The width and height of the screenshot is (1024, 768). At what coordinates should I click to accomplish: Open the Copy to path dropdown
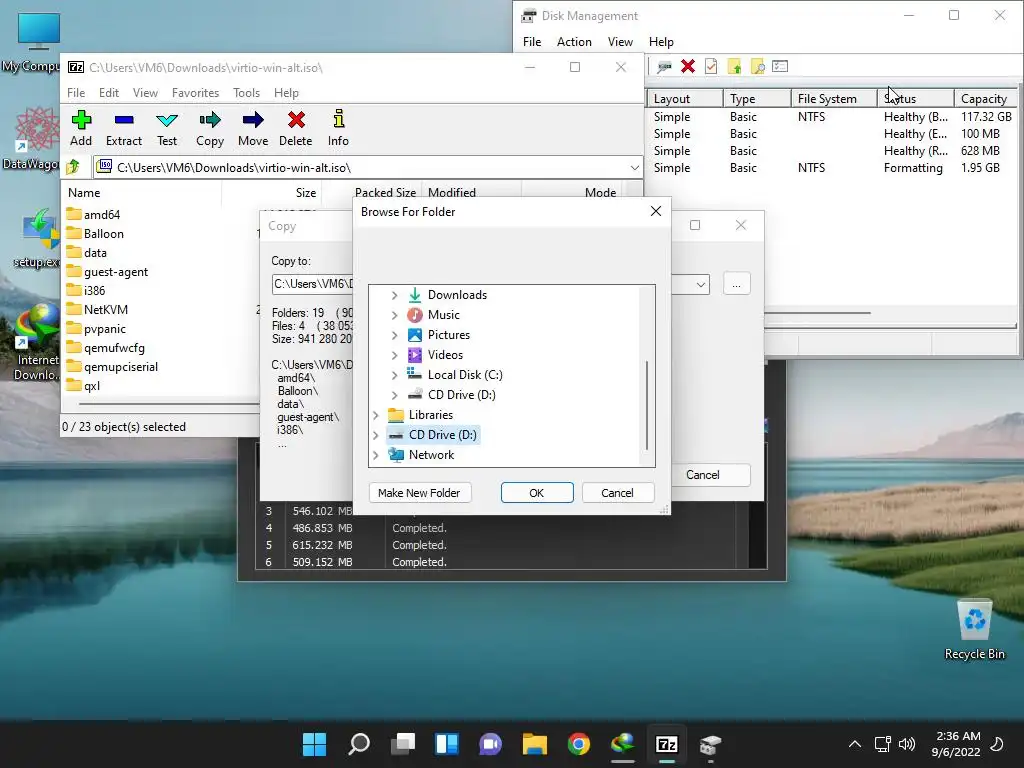tap(701, 284)
